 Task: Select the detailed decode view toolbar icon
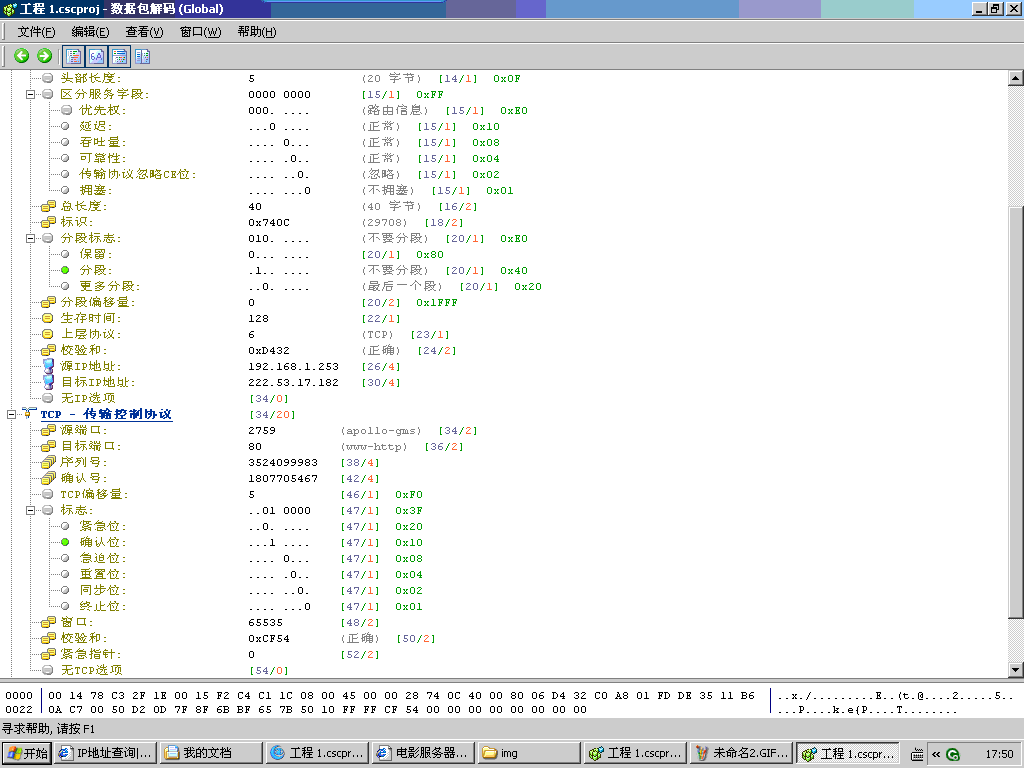tap(120, 56)
